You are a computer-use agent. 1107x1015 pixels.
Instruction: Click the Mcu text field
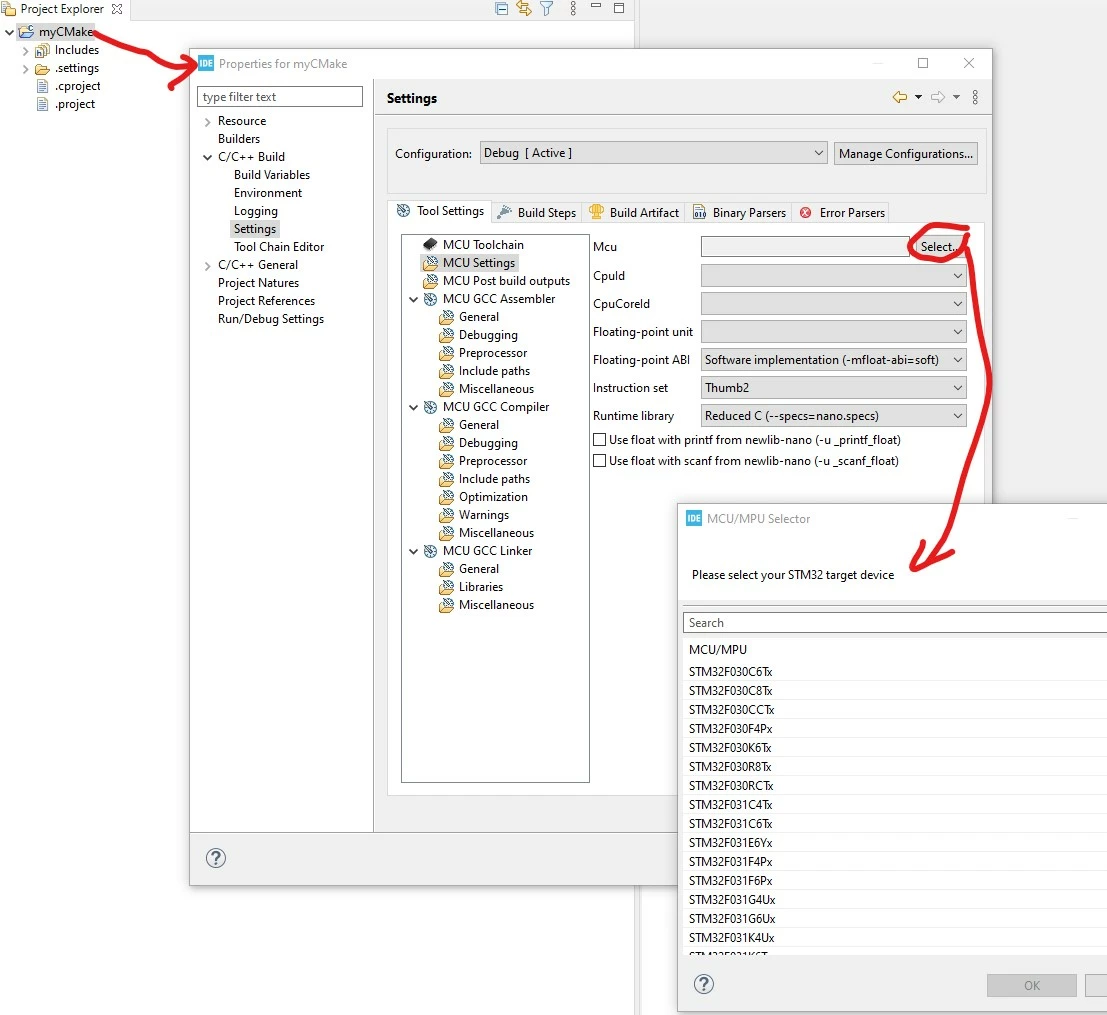coord(805,246)
